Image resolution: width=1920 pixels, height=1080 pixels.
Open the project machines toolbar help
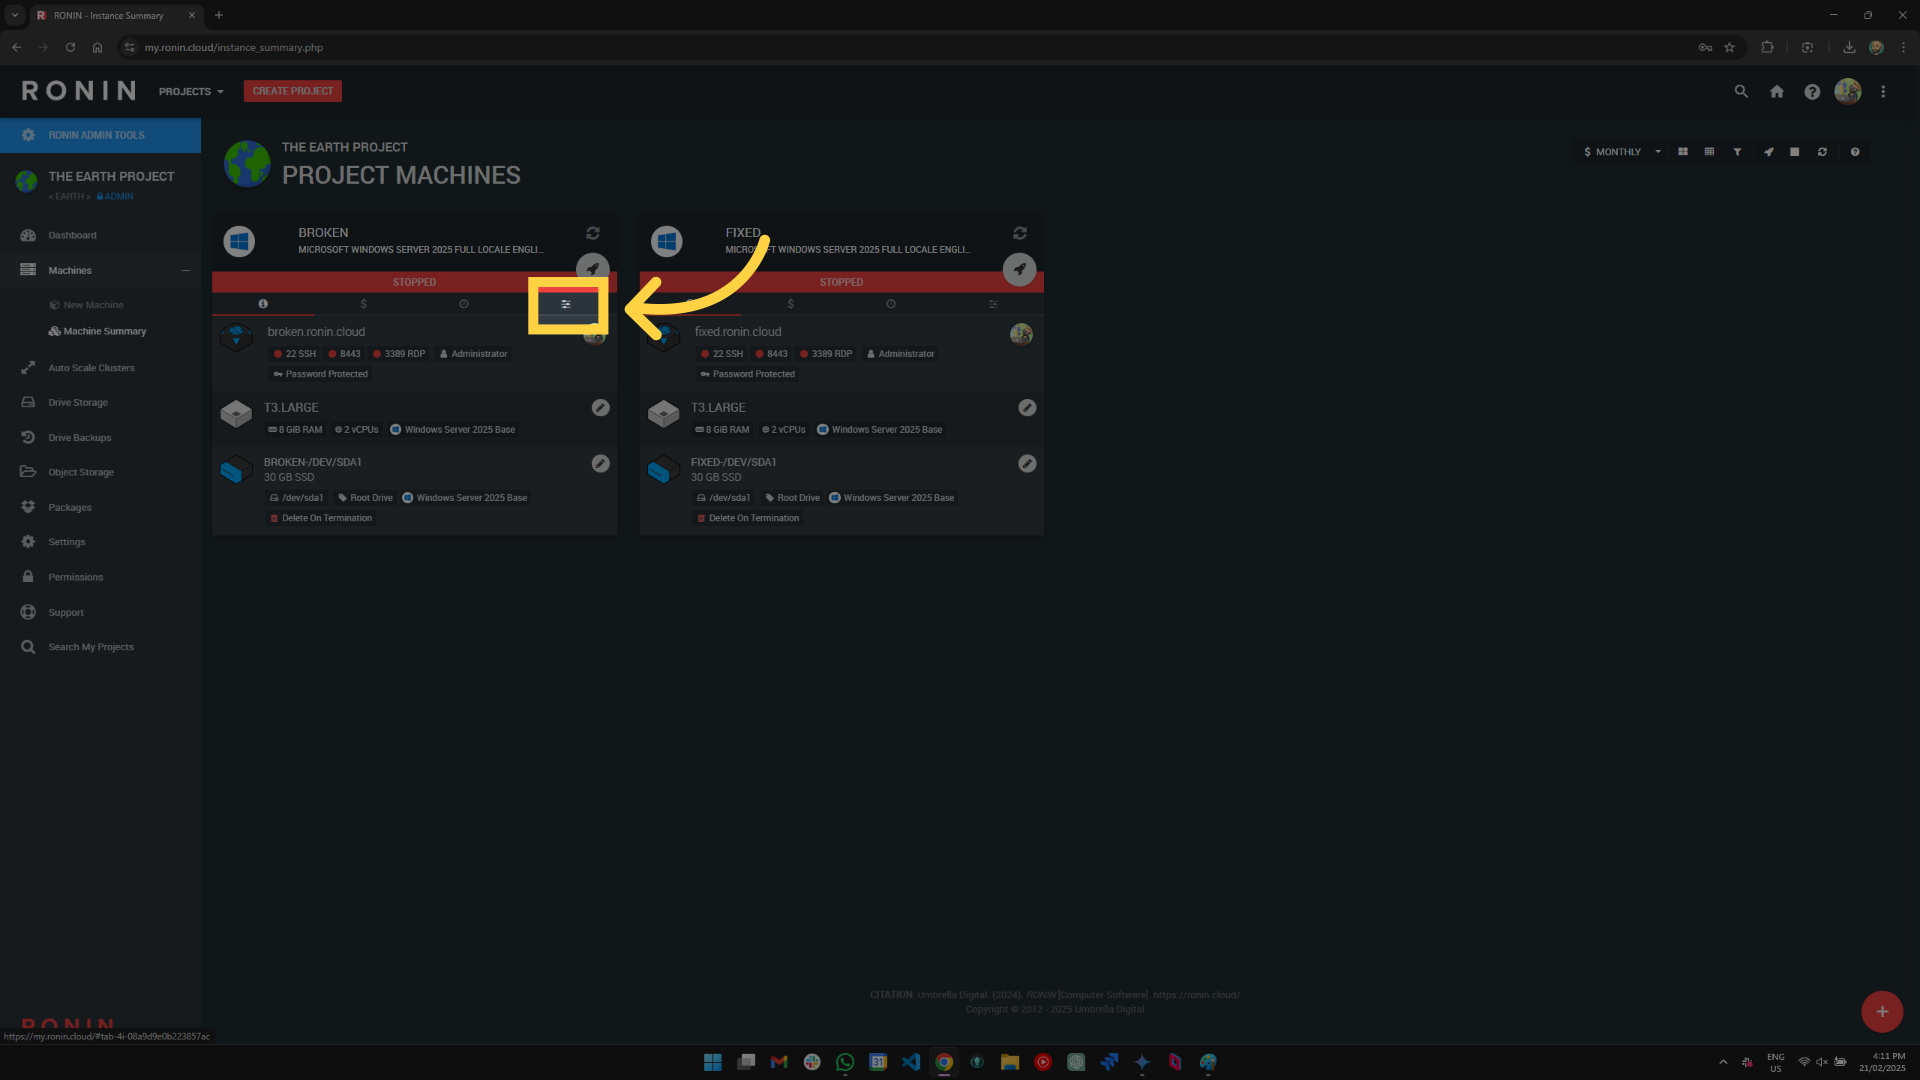pos(1855,152)
